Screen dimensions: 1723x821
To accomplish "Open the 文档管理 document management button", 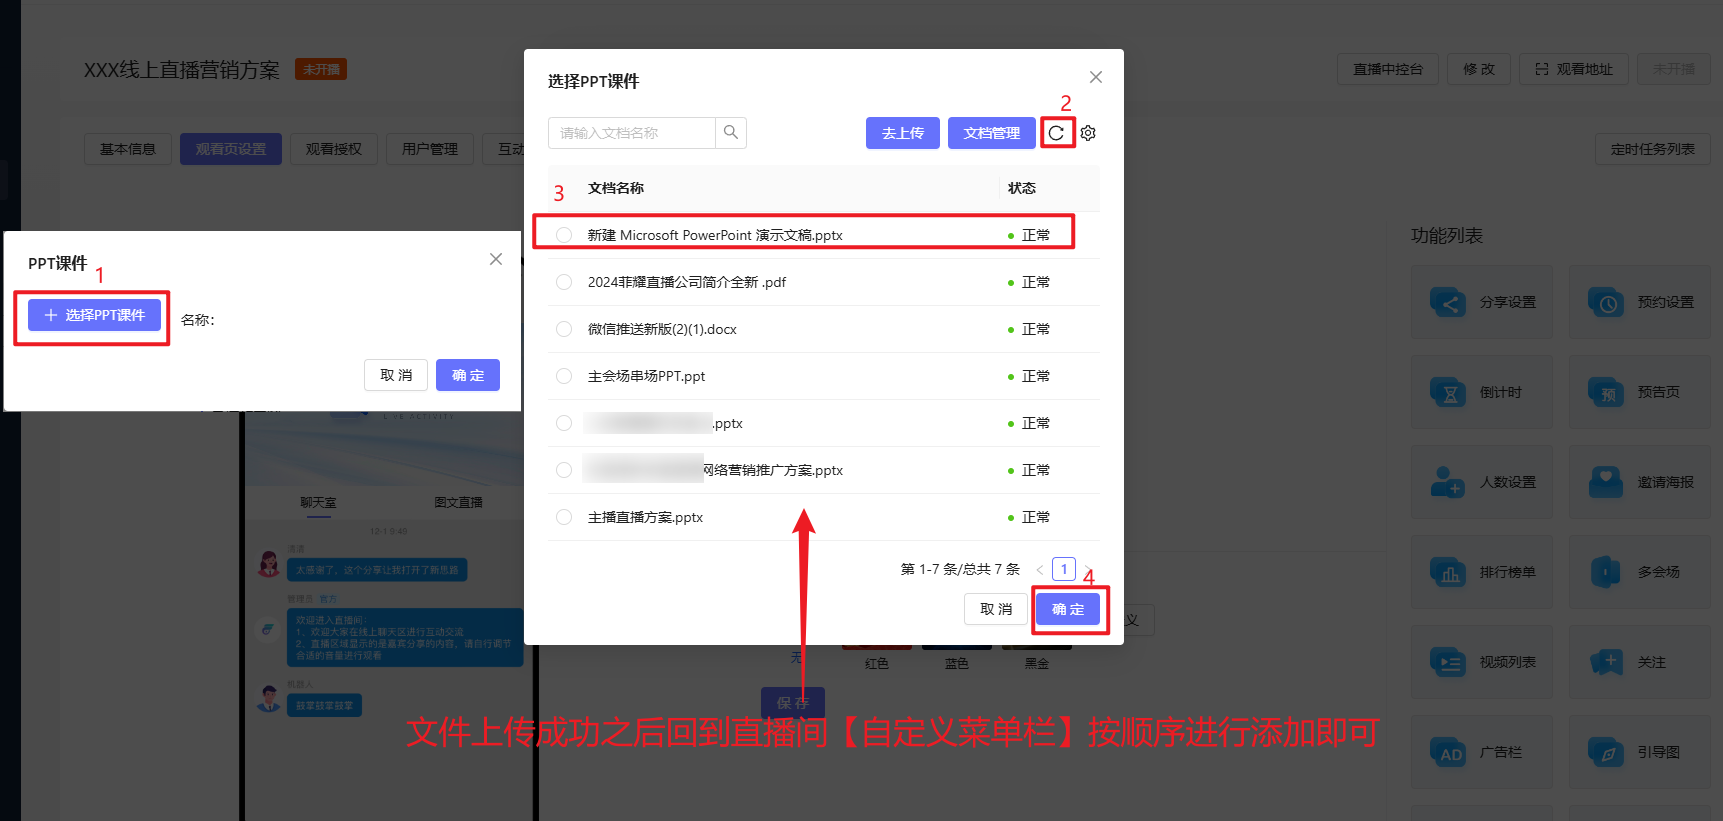I will click(991, 133).
